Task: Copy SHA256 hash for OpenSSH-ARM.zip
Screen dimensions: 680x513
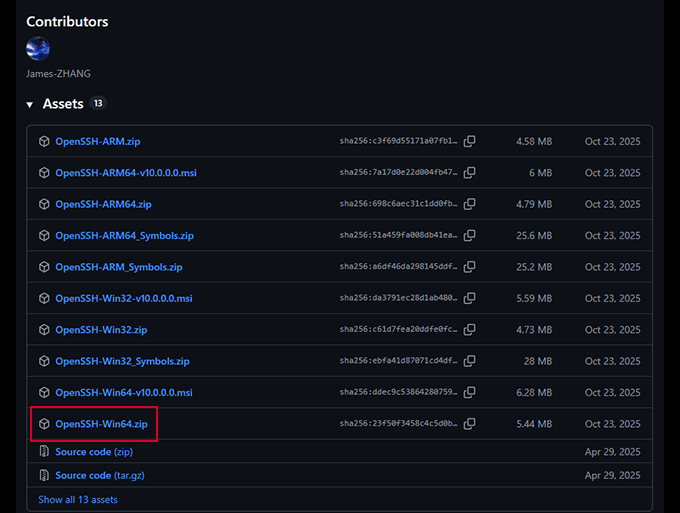Action: click(x=469, y=141)
